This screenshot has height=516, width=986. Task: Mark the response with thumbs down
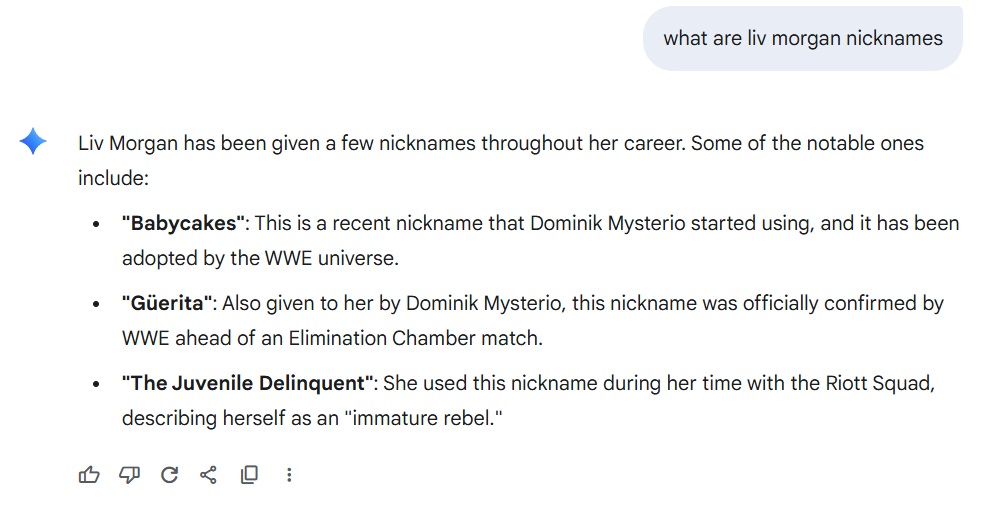click(130, 475)
